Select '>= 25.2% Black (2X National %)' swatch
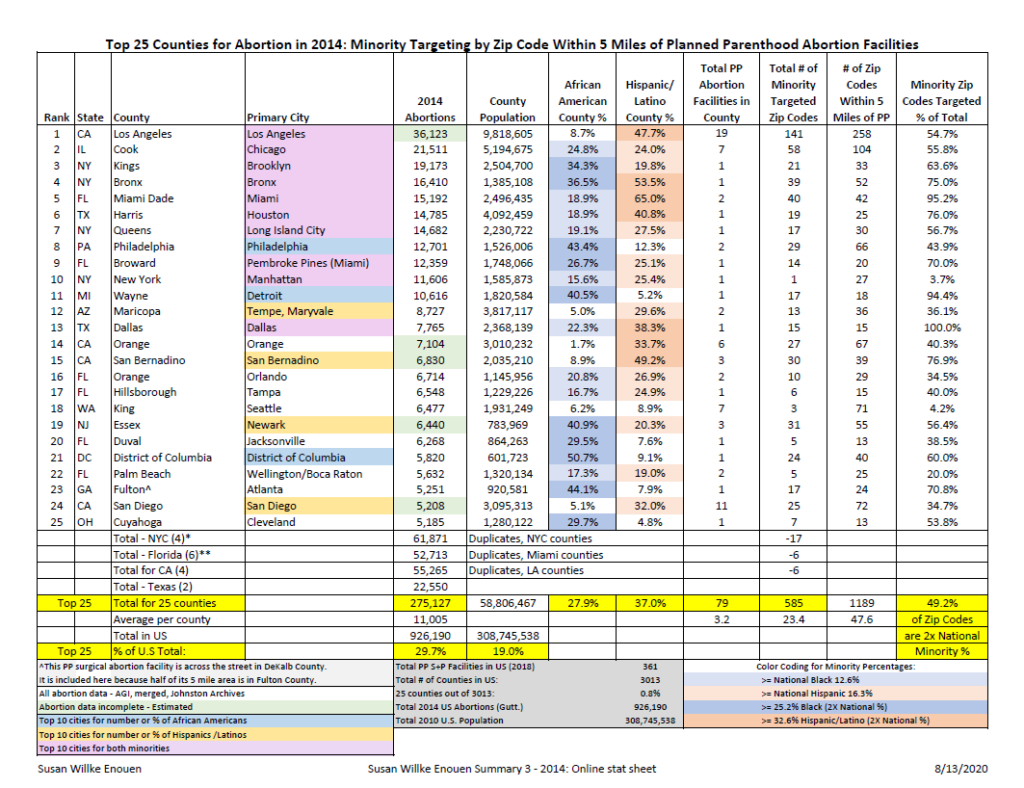 835,707
